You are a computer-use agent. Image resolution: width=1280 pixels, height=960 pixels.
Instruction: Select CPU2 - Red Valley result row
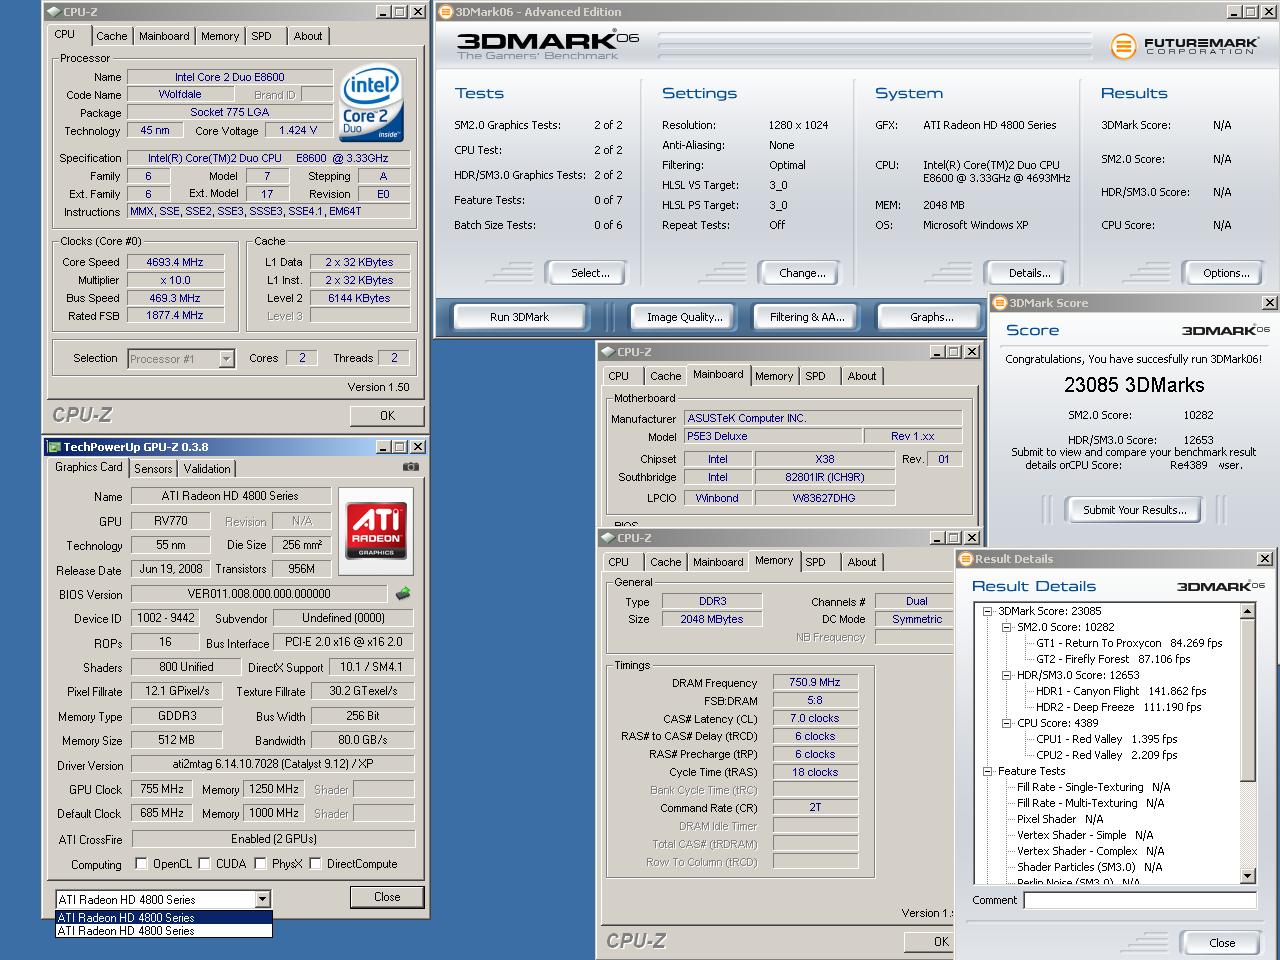click(x=1106, y=755)
